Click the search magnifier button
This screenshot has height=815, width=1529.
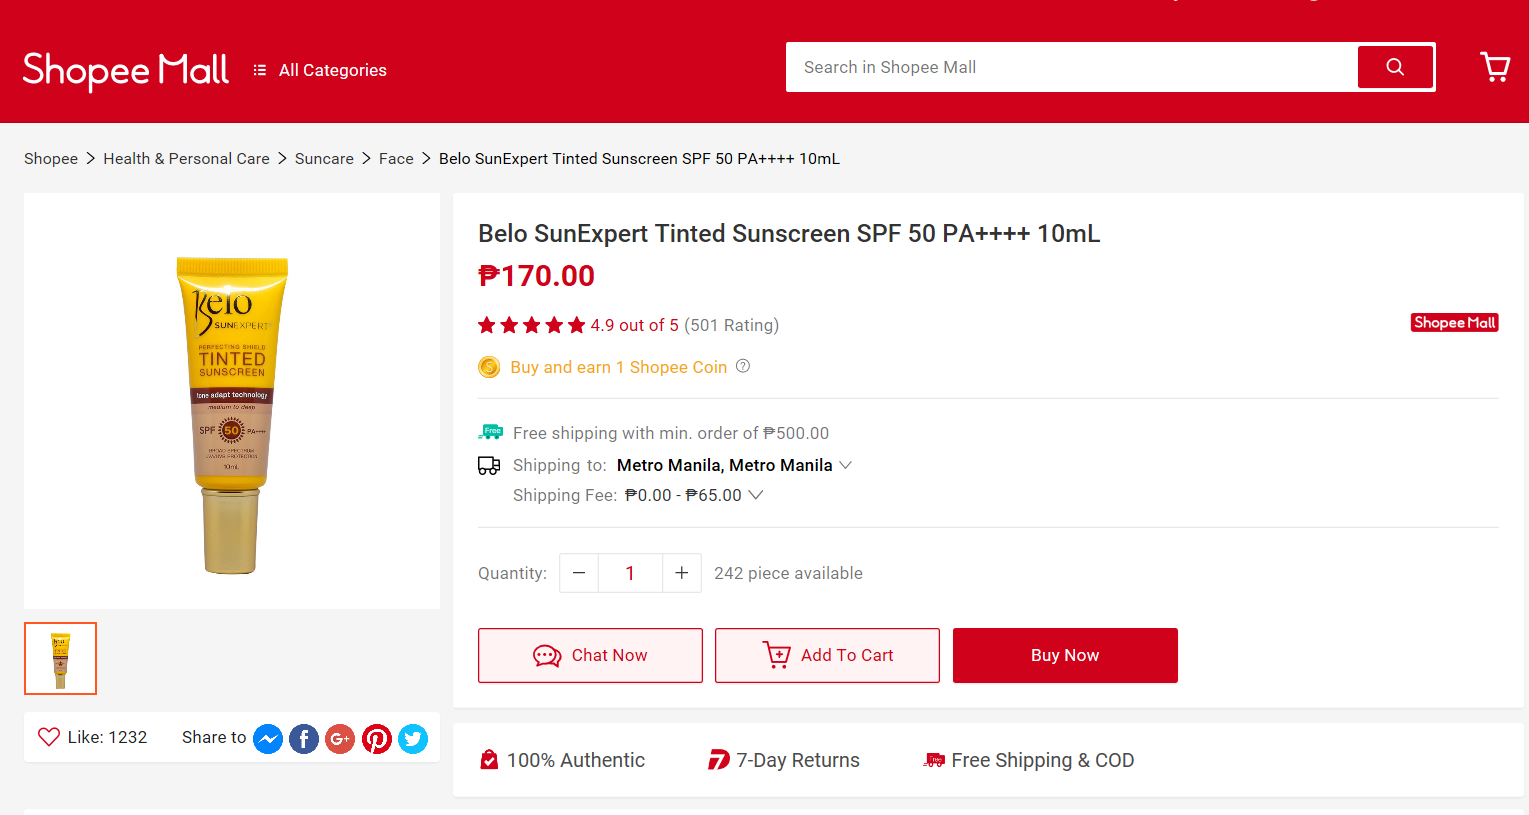click(1395, 67)
